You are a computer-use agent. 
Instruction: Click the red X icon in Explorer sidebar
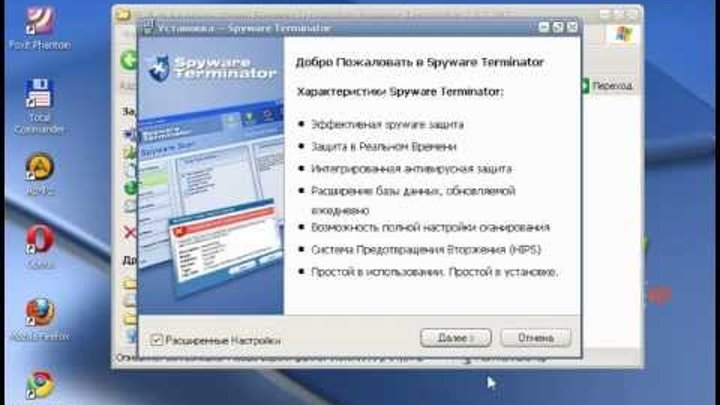point(130,232)
